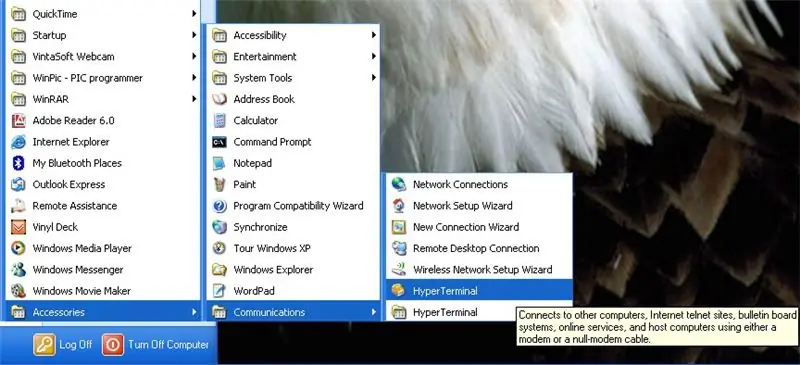Viewport: 800px width, 365px height.
Task: Click the Paint brush-cup icon
Action: pyautogui.click(x=219, y=184)
